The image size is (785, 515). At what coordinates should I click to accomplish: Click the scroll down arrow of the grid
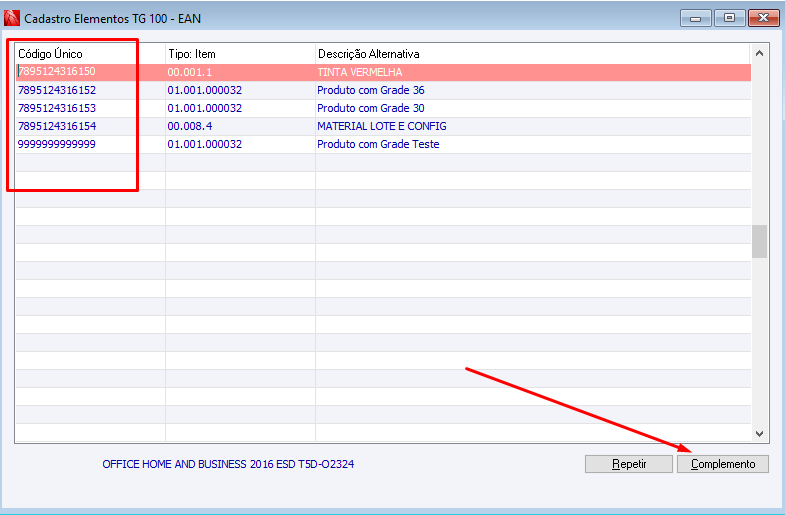(759, 433)
